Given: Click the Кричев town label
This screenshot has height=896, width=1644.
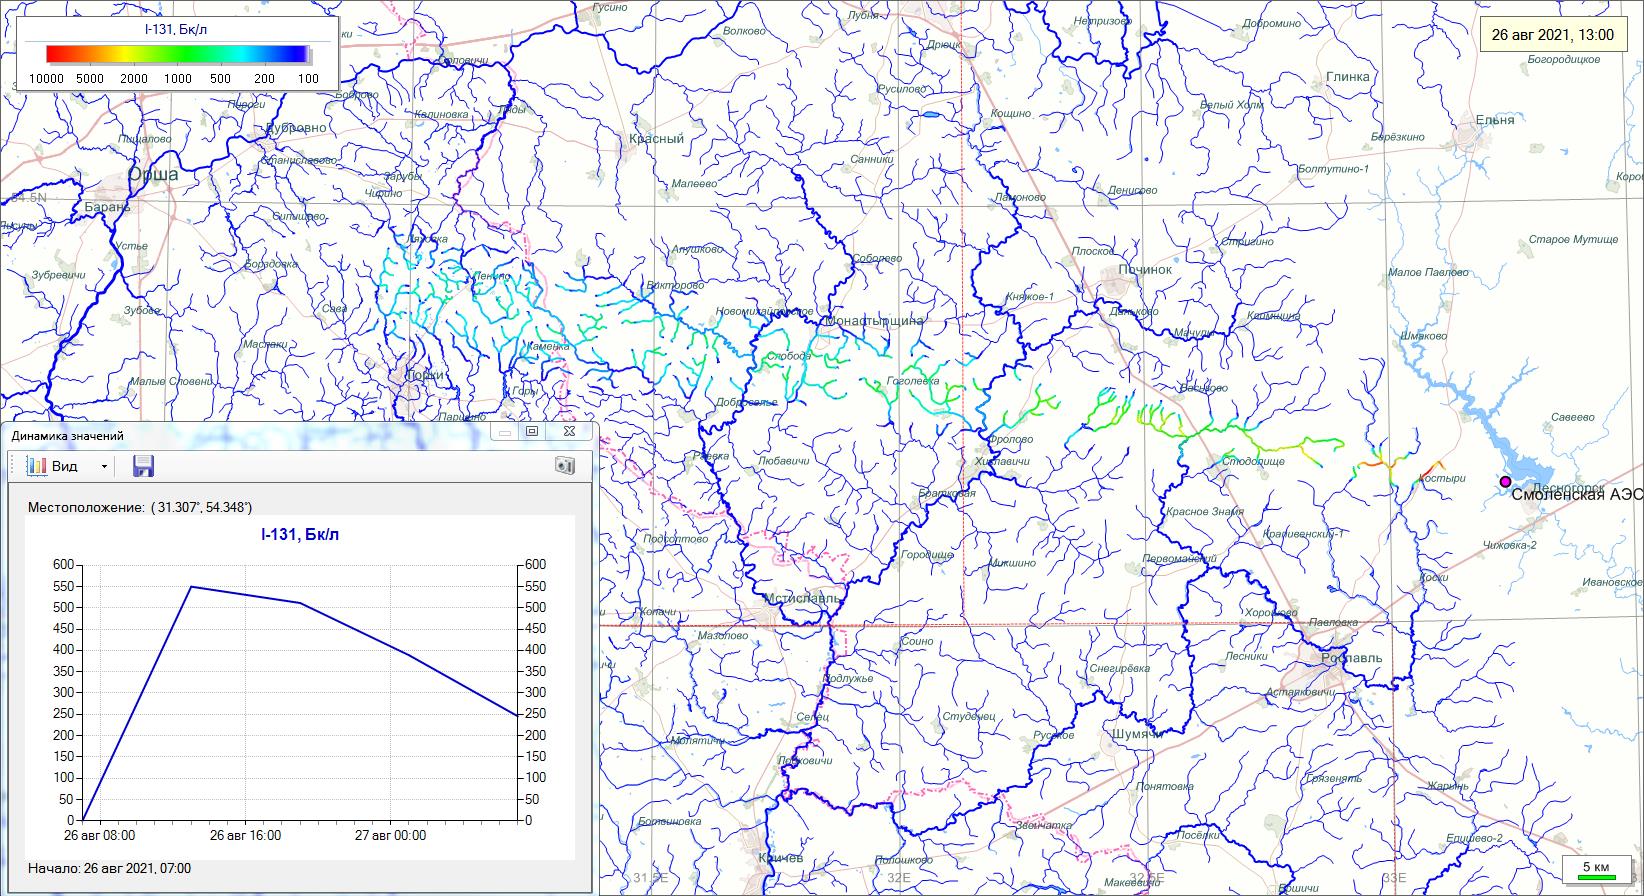Looking at the screenshot, I should pos(782,858).
